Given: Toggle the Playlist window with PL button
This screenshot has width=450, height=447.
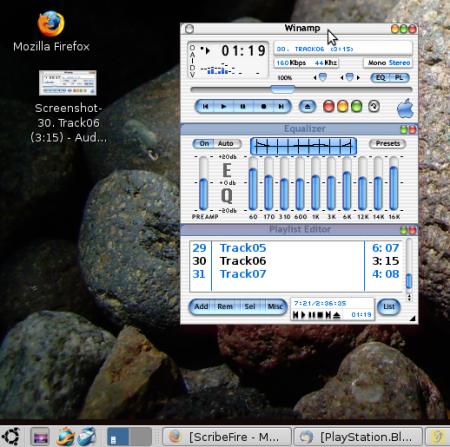Looking at the screenshot, I should point(399,78).
